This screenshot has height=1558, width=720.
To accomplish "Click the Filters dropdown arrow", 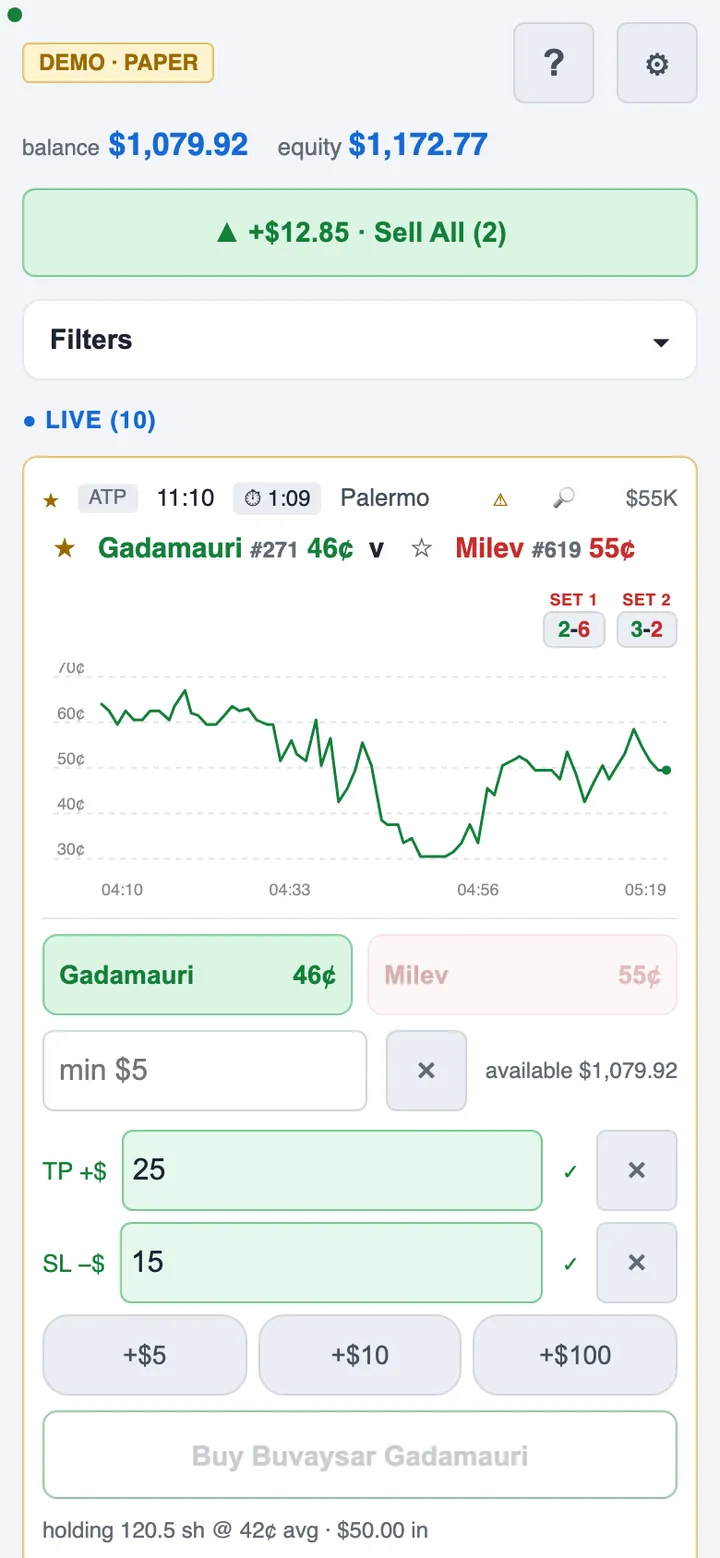I will click(660, 342).
